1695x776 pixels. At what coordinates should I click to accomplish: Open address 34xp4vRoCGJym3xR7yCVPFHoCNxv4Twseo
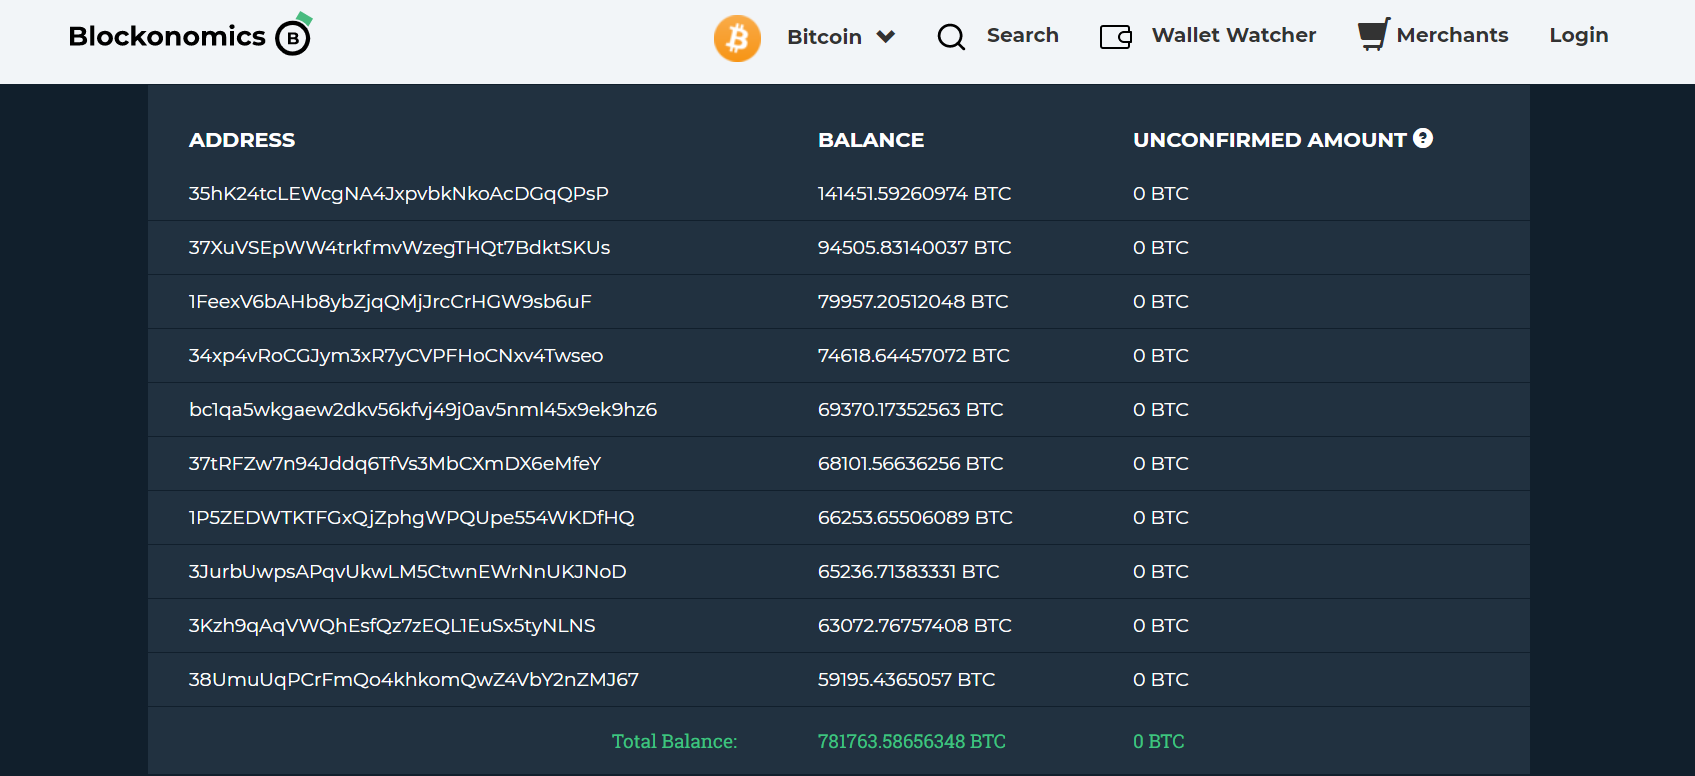tap(396, 355)
